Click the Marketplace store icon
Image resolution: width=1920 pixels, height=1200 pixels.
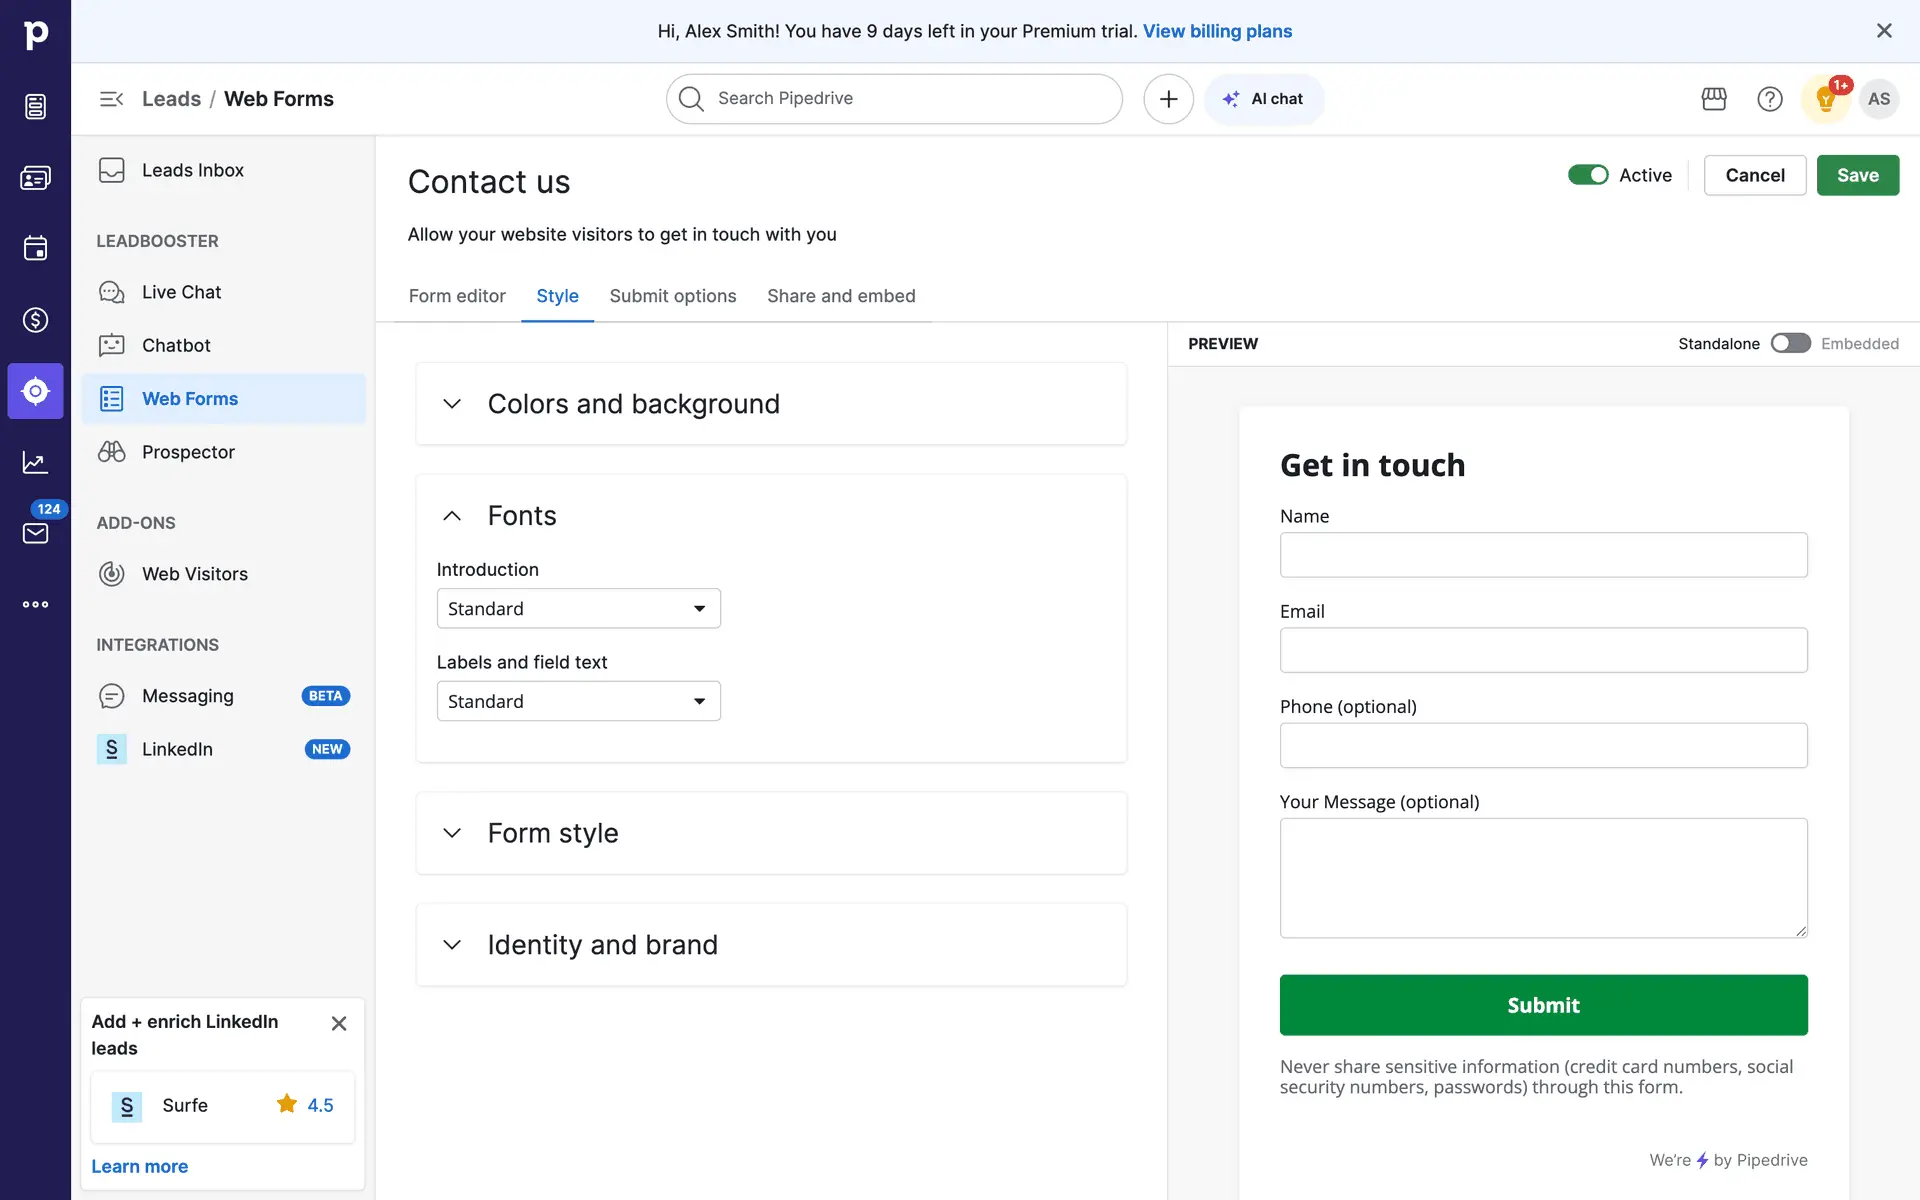click(x=1714, y=99)
